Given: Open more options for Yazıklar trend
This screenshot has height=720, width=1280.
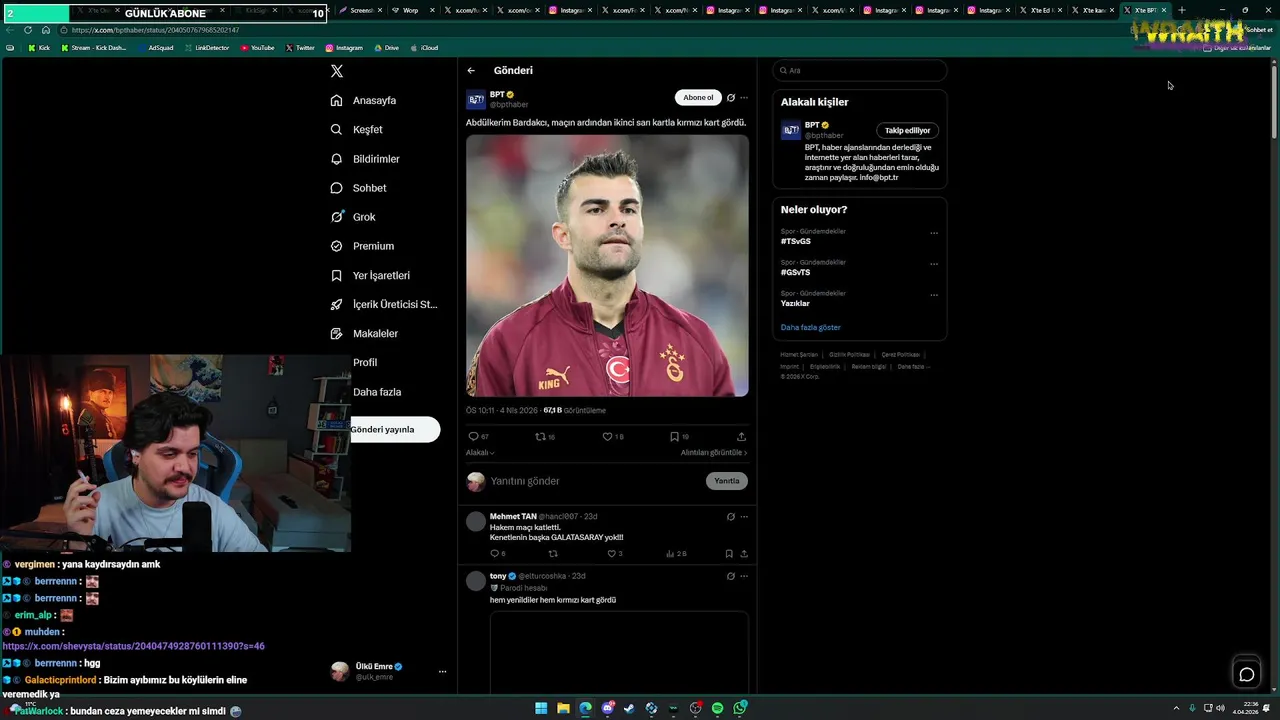Looking at the screenshot, I should click(x=934, y=295).
